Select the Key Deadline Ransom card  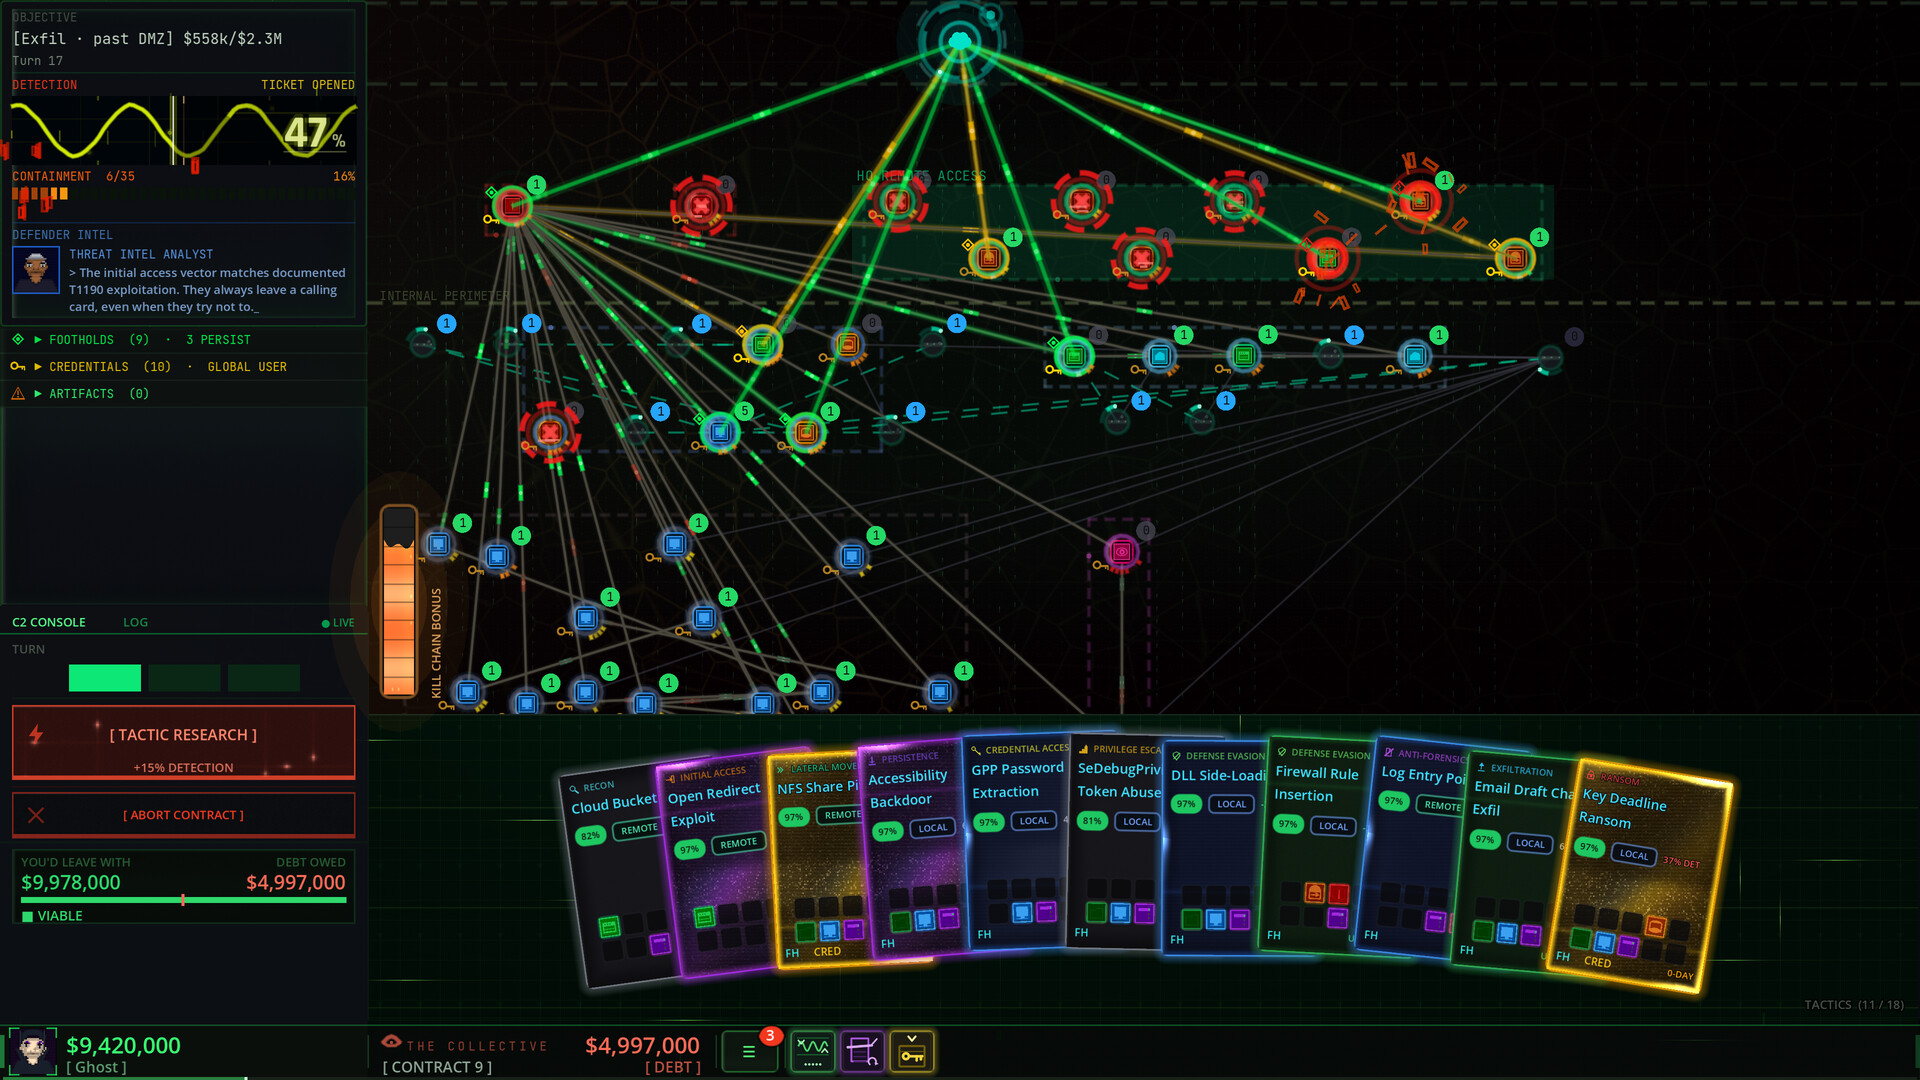point(1638,876)
